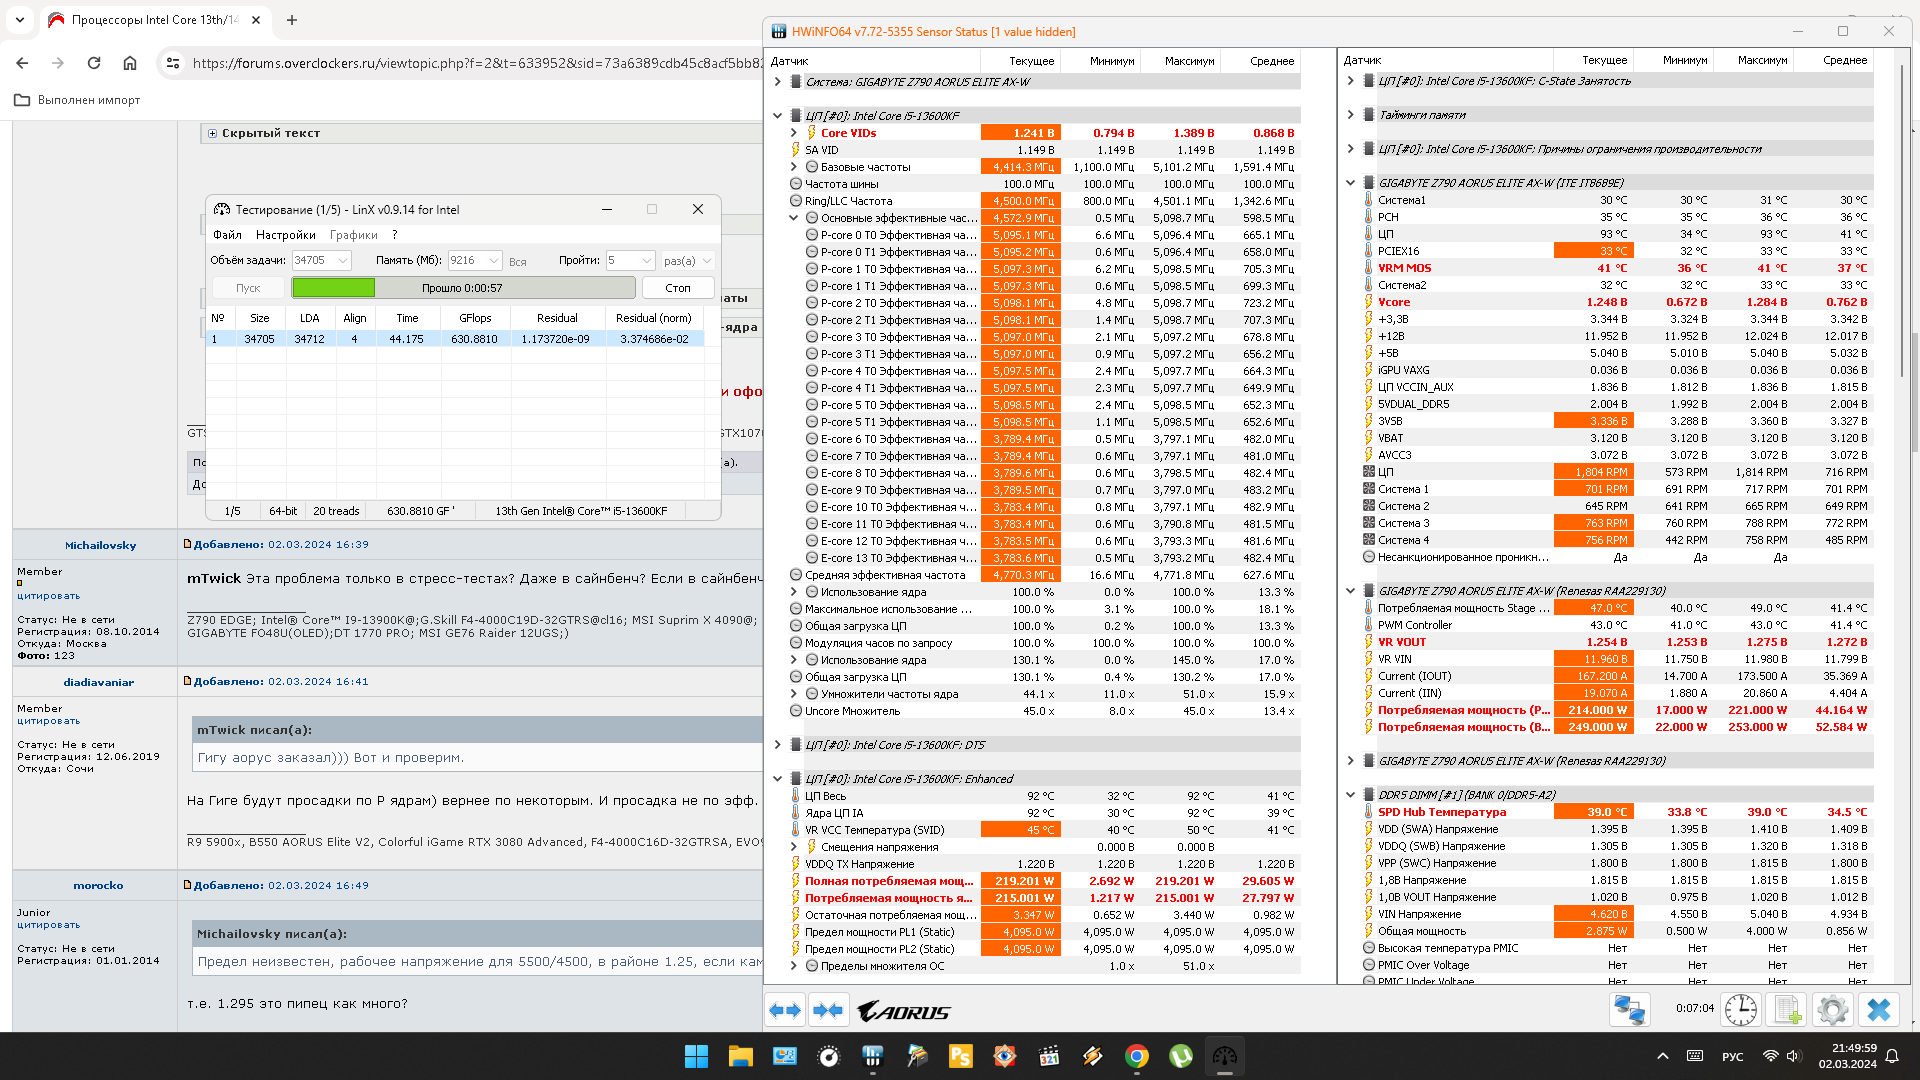Expand the Скрытый текст spoiler
Screen dimensions: 1920x1080
[x=212, y=133]
